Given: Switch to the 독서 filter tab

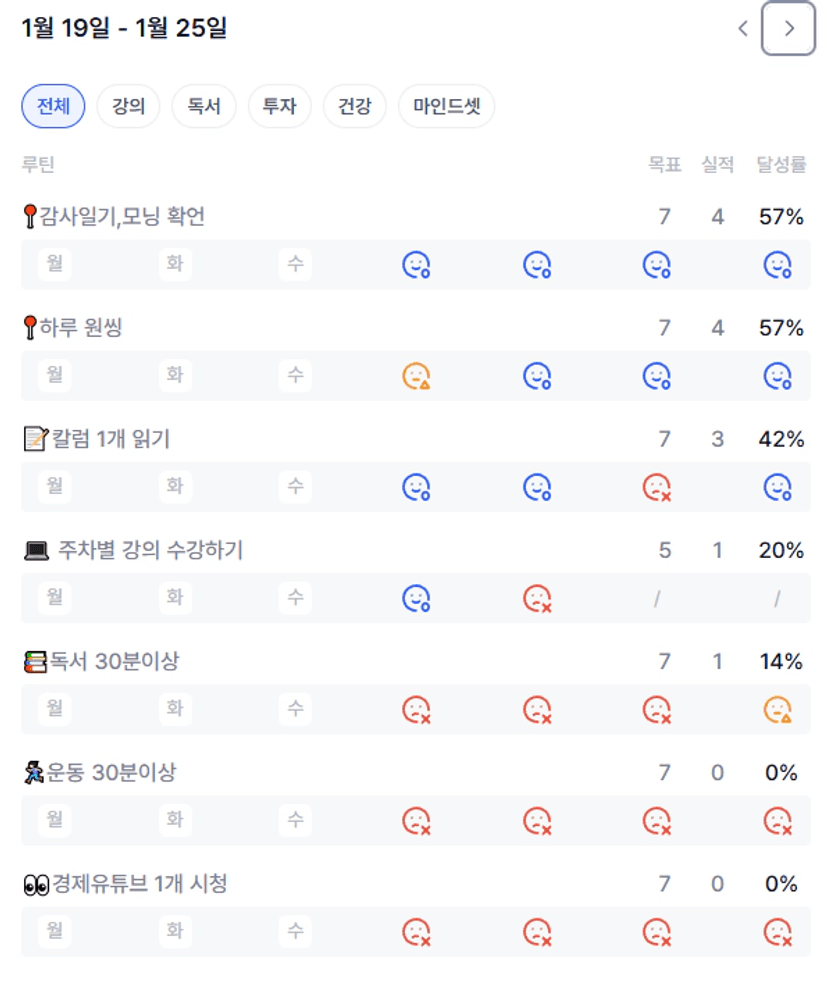Looking at the screenshot, I should tap(204, 107).
